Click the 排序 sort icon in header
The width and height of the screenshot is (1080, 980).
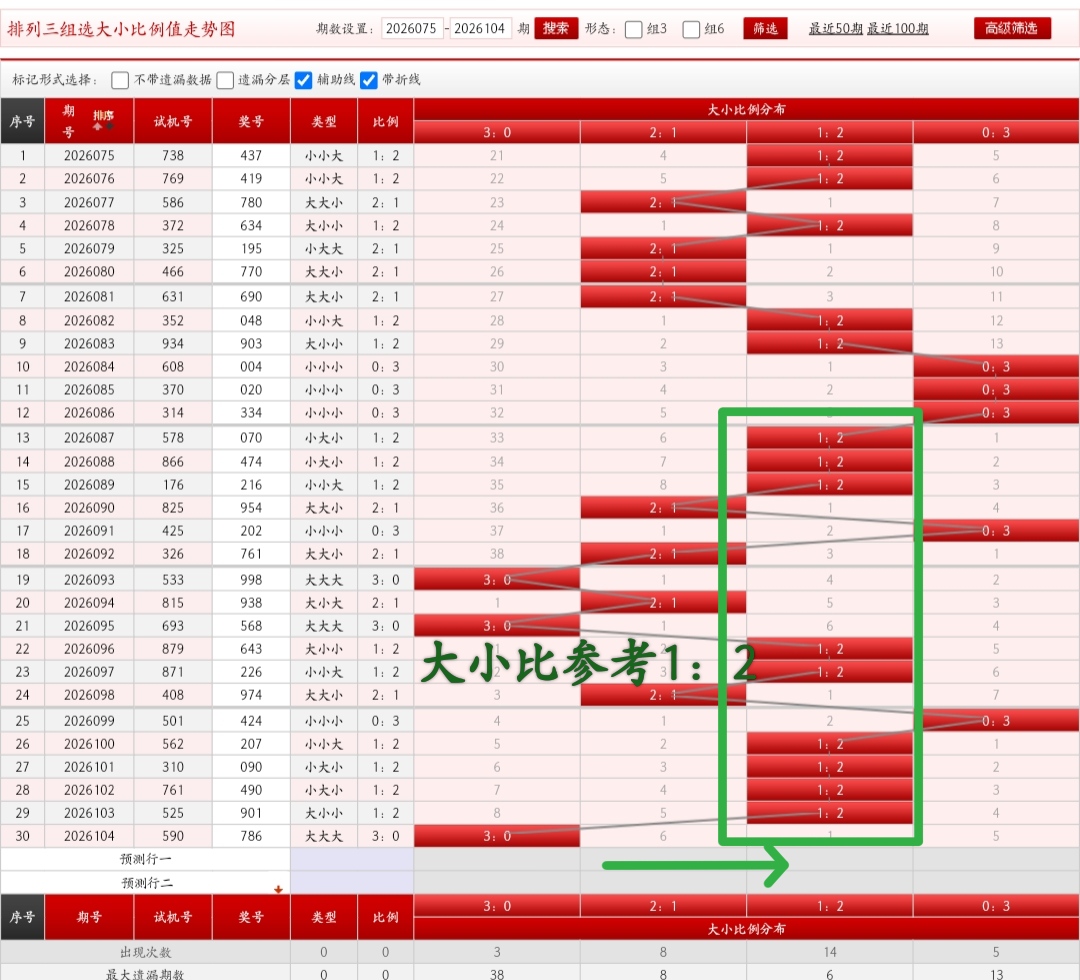[103, 119]
